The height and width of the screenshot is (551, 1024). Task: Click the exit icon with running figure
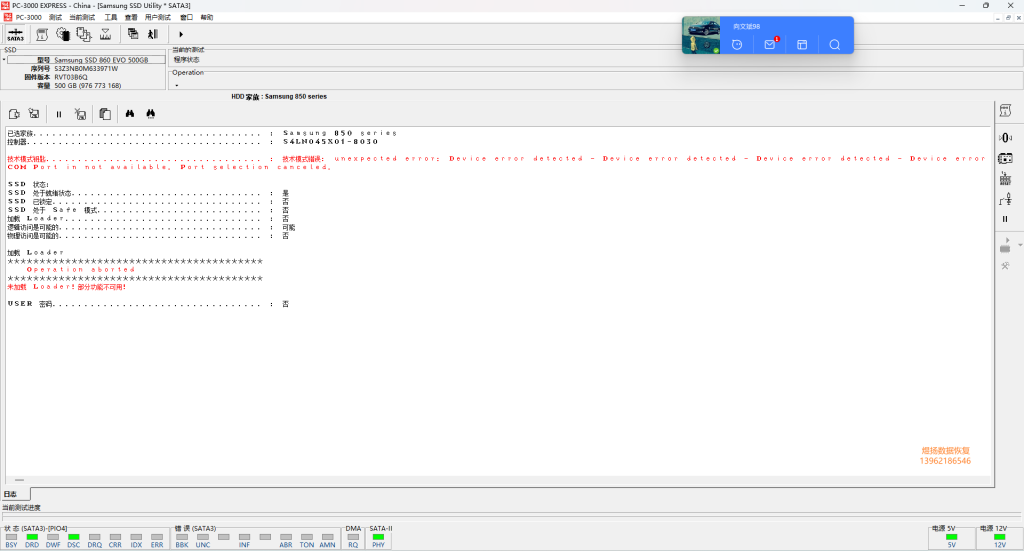click(153, 34)
